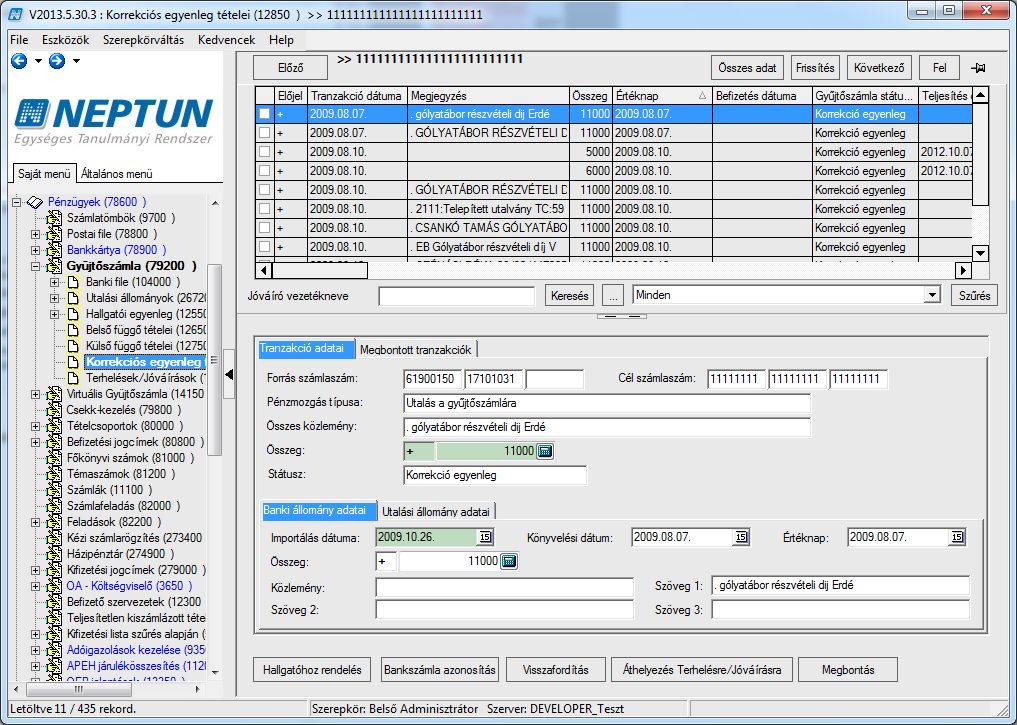Image resolution: width=1017 pixels, height=725 pixels.
Task: Open the Szerepkörváltás menu
Action: pos(143,40)
